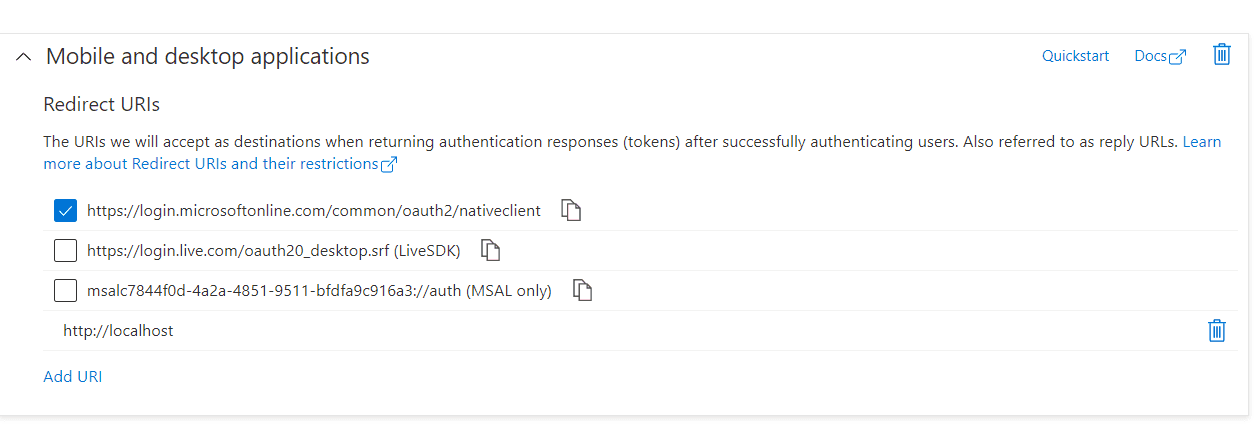Click the msal...://auth (MSAL only) URI text
This screenshot has width=1258, height=436.
(319, 291)
